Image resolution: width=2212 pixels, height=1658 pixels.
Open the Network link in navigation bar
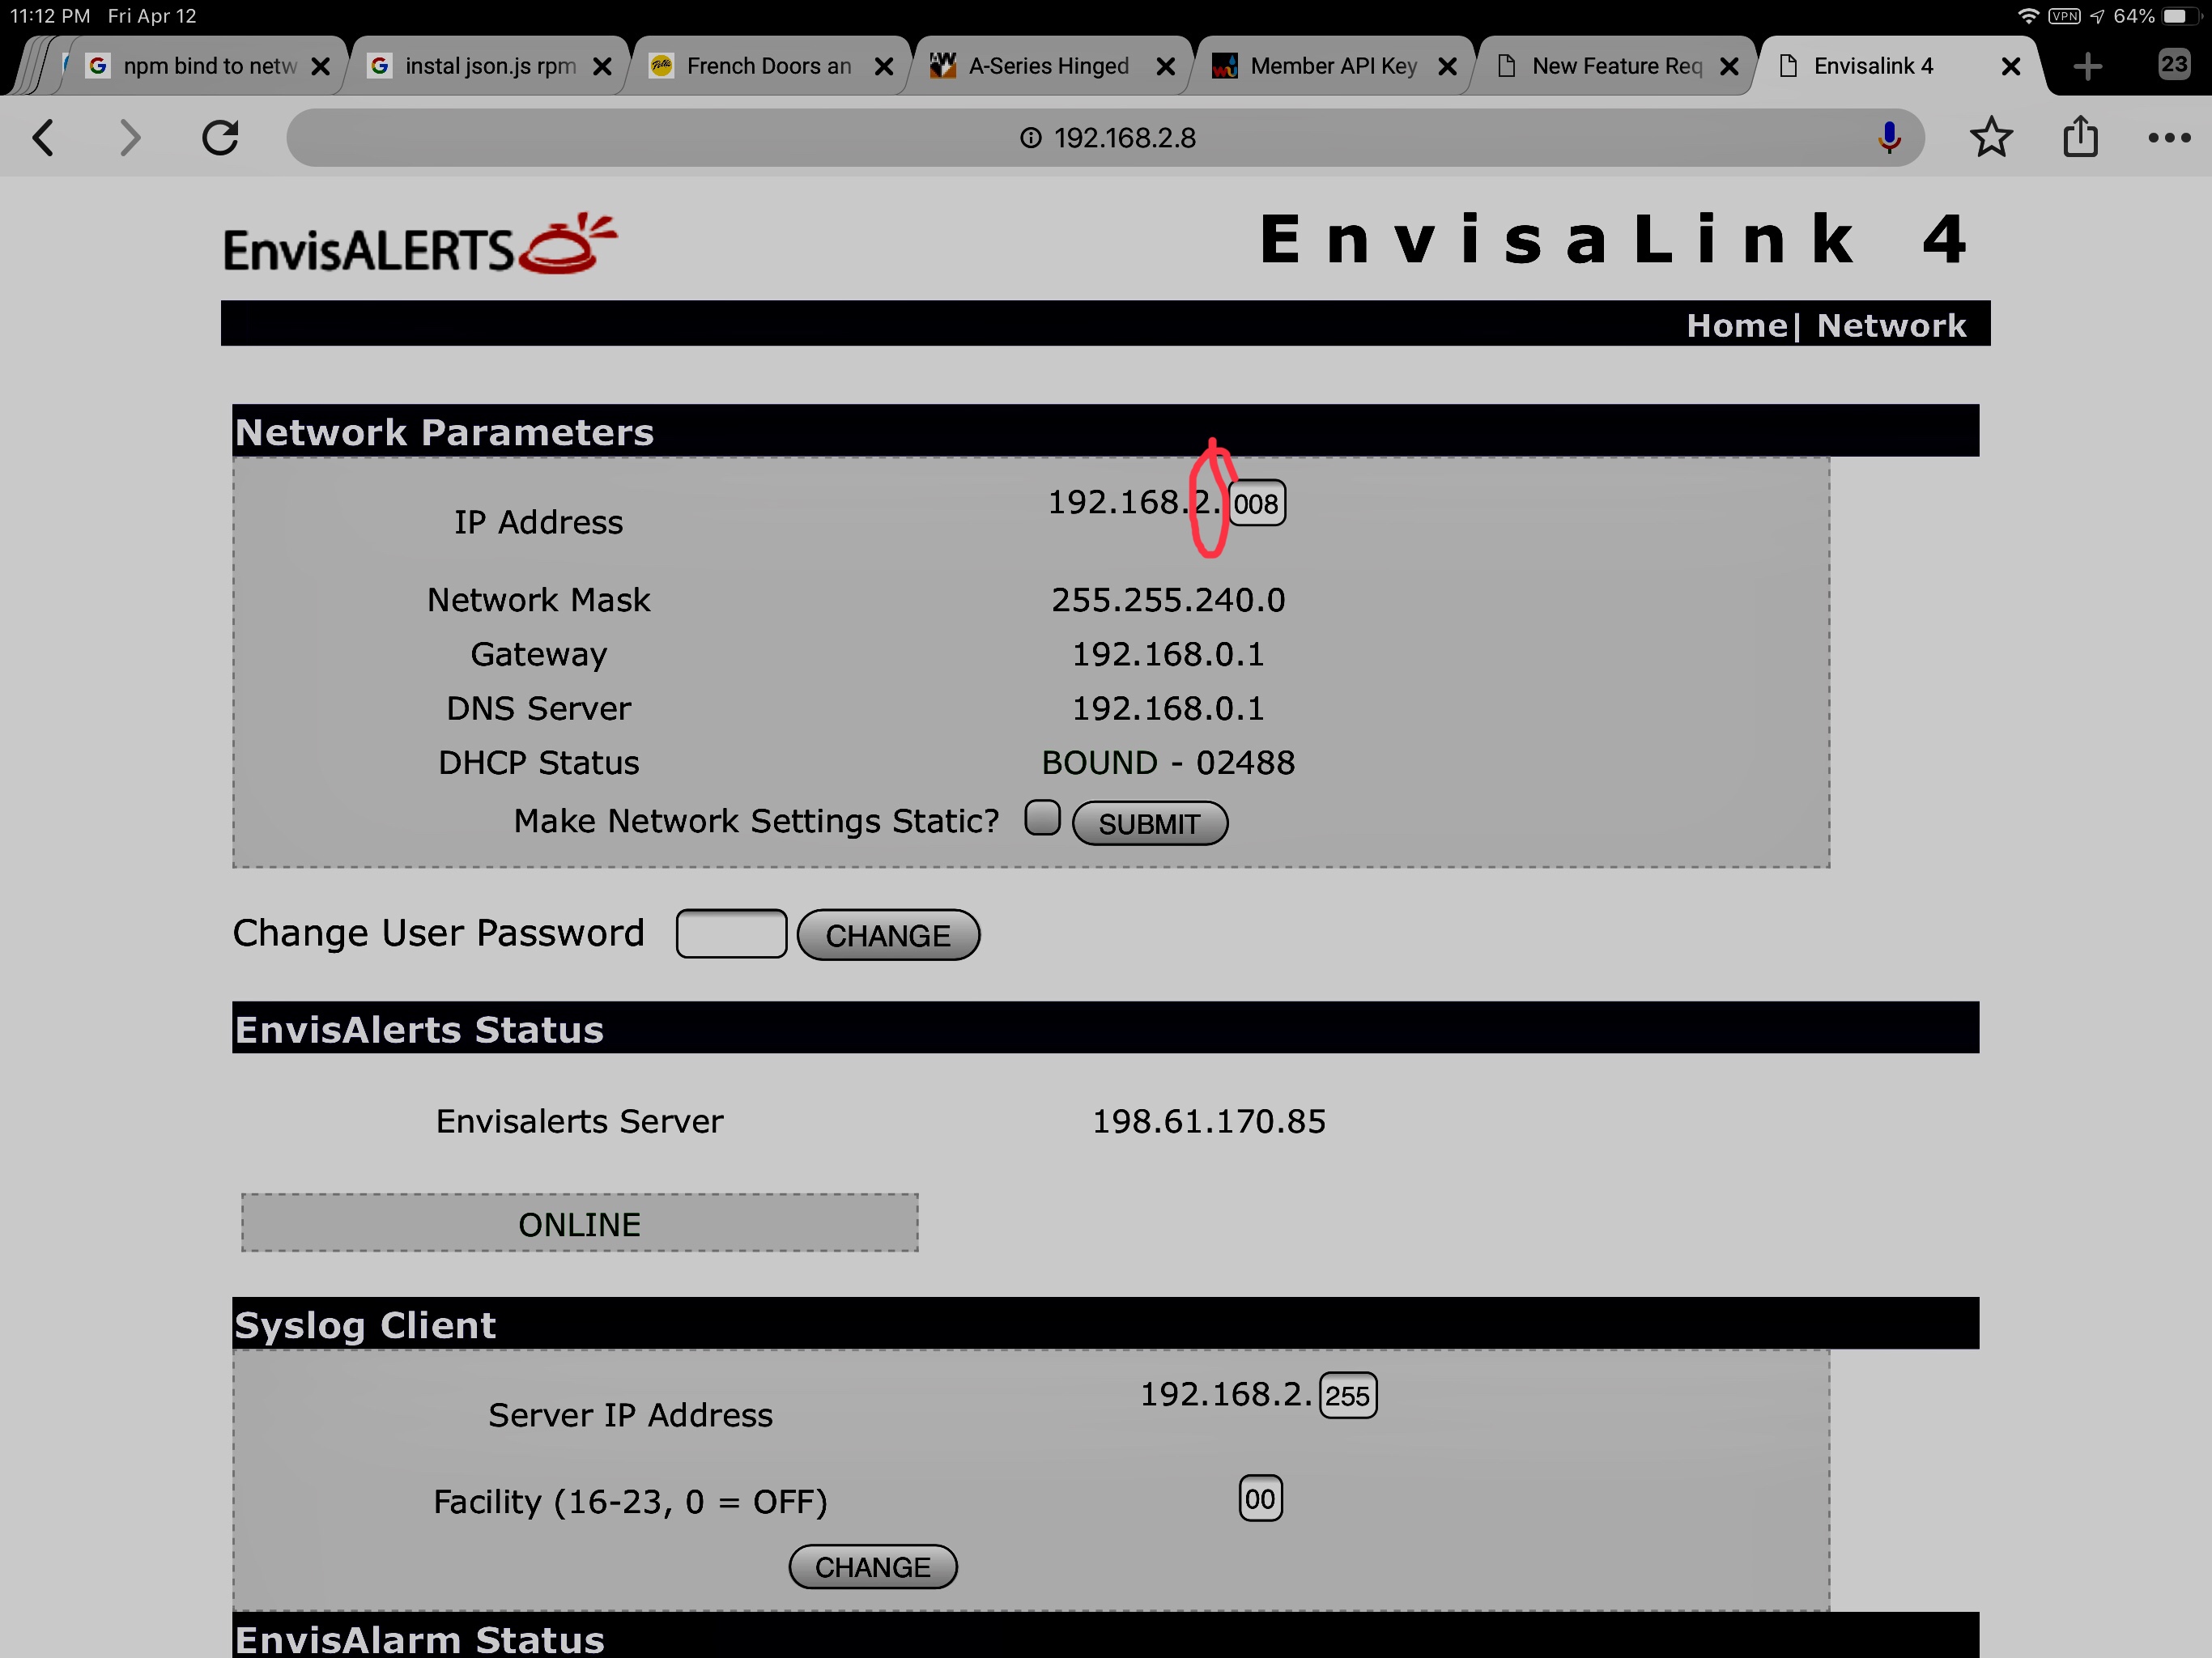pos(1891,326)
